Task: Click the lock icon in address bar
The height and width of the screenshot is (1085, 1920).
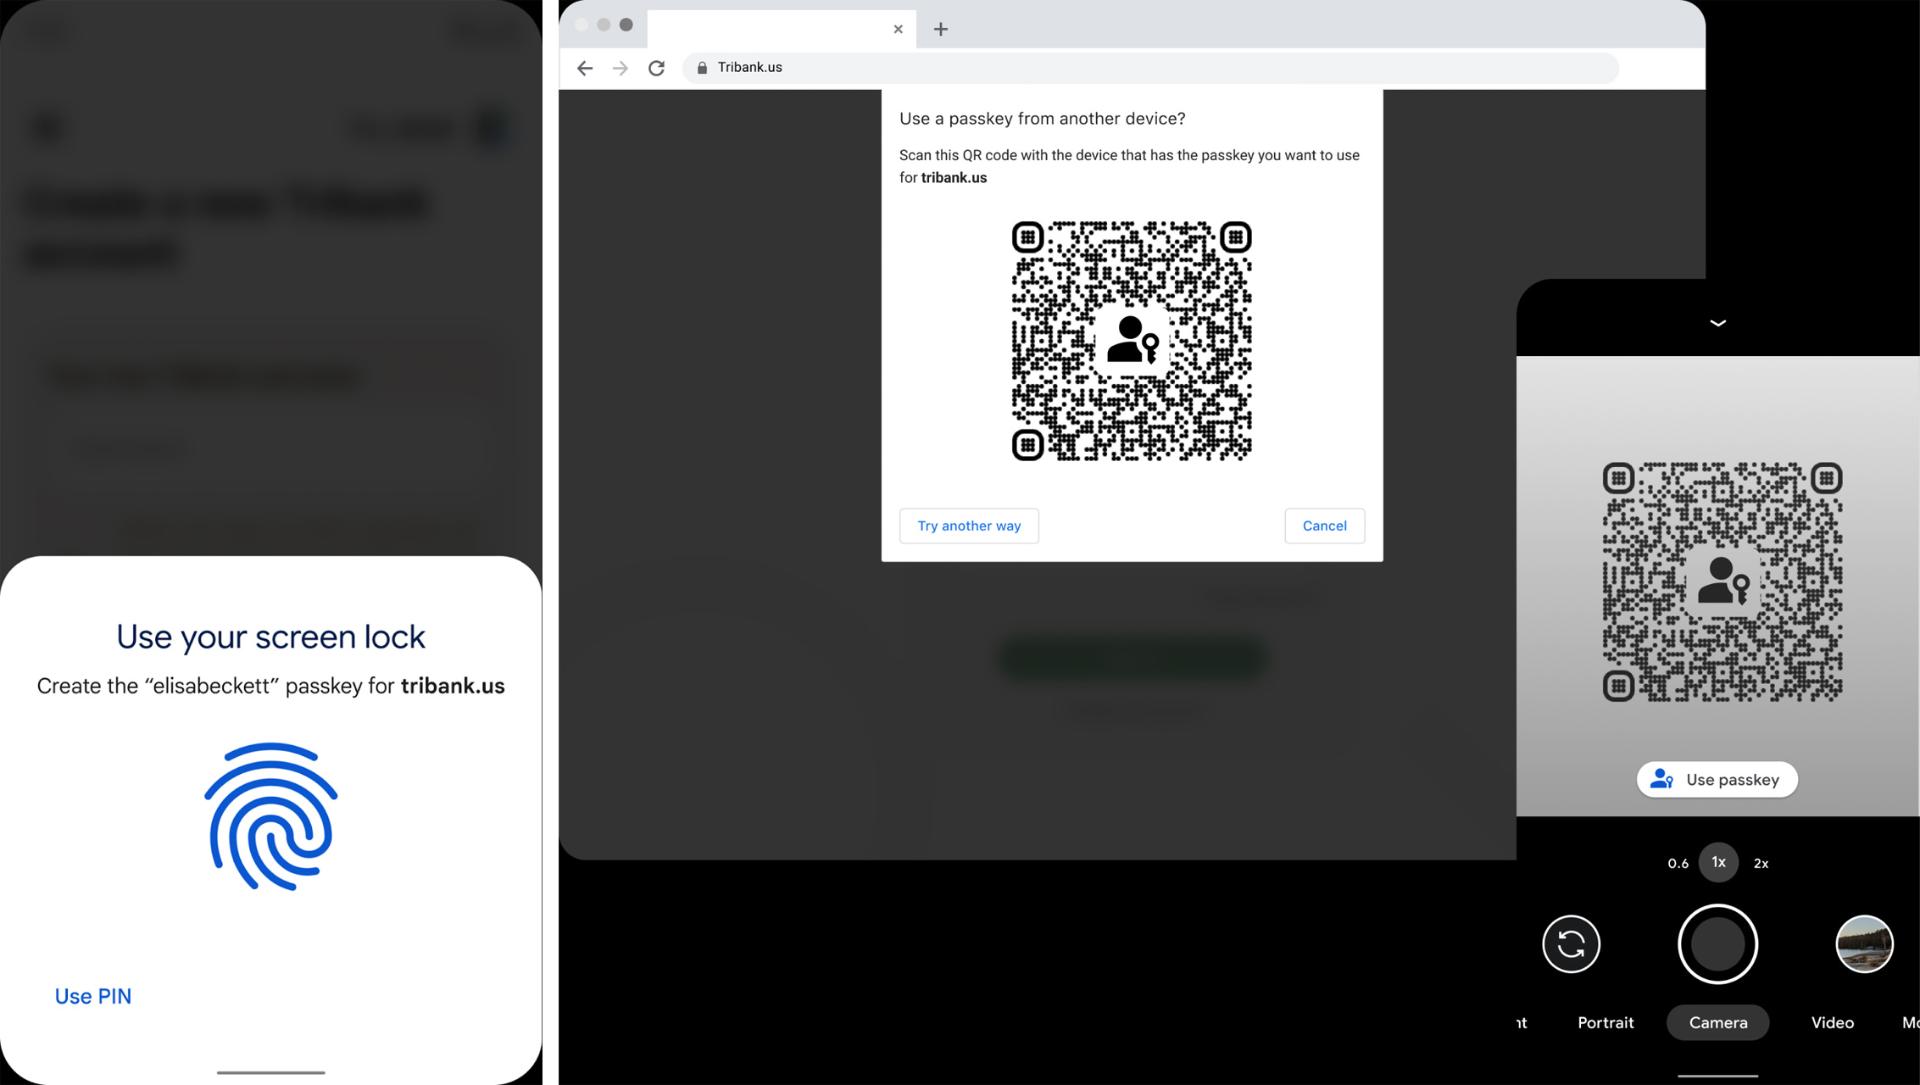Action: click(702, 68)
